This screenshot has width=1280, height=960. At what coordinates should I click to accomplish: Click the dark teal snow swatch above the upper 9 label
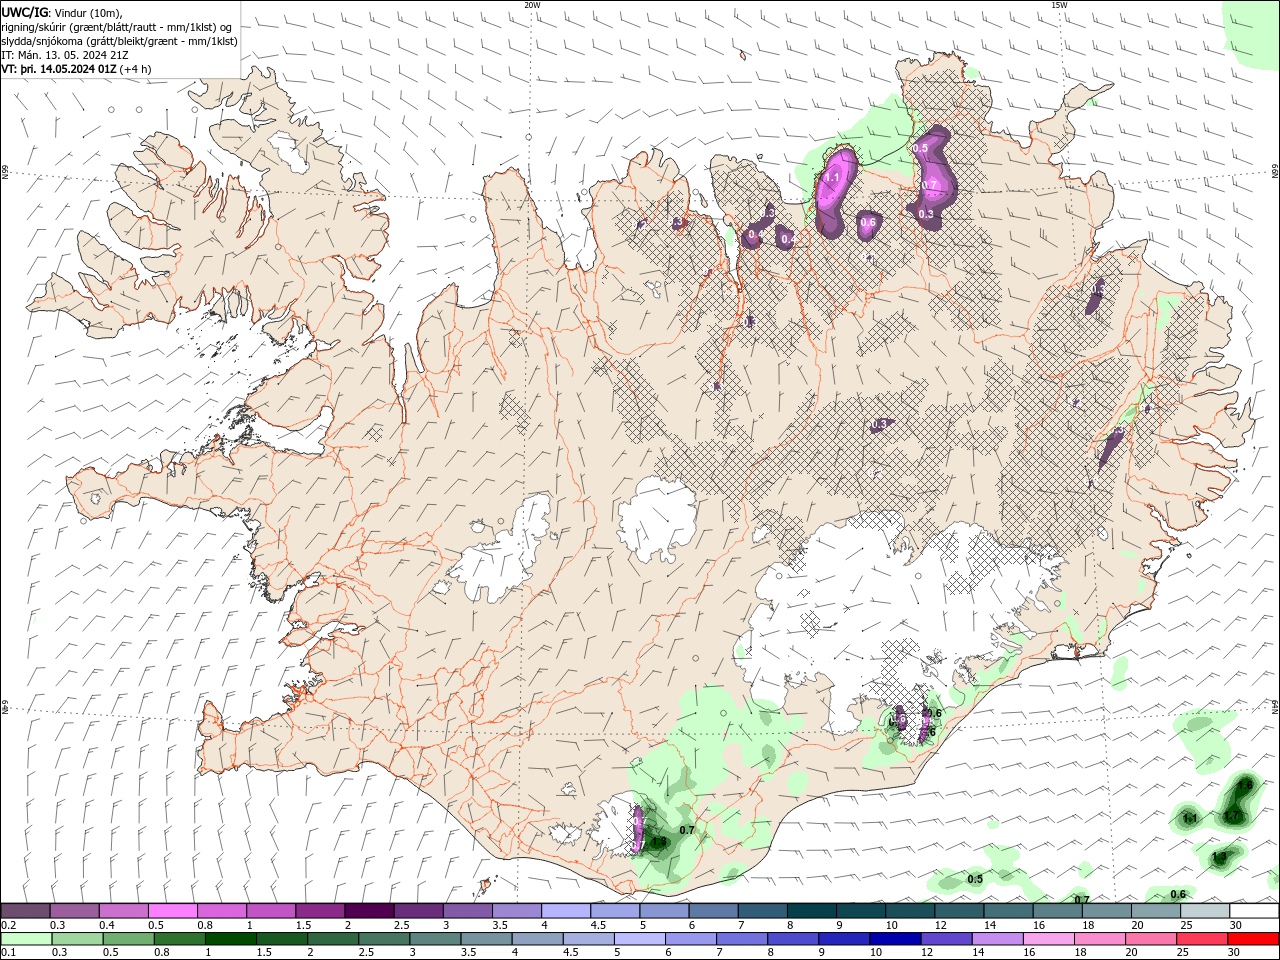tap(862, 910)
